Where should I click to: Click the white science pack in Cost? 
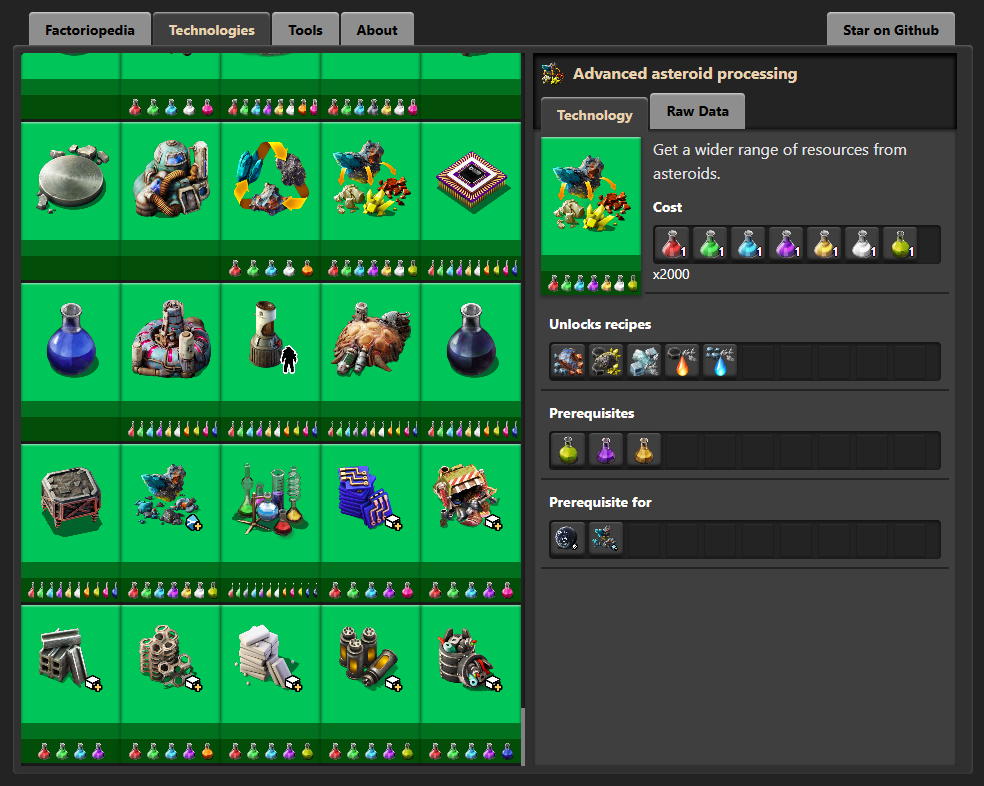point(863,244)
